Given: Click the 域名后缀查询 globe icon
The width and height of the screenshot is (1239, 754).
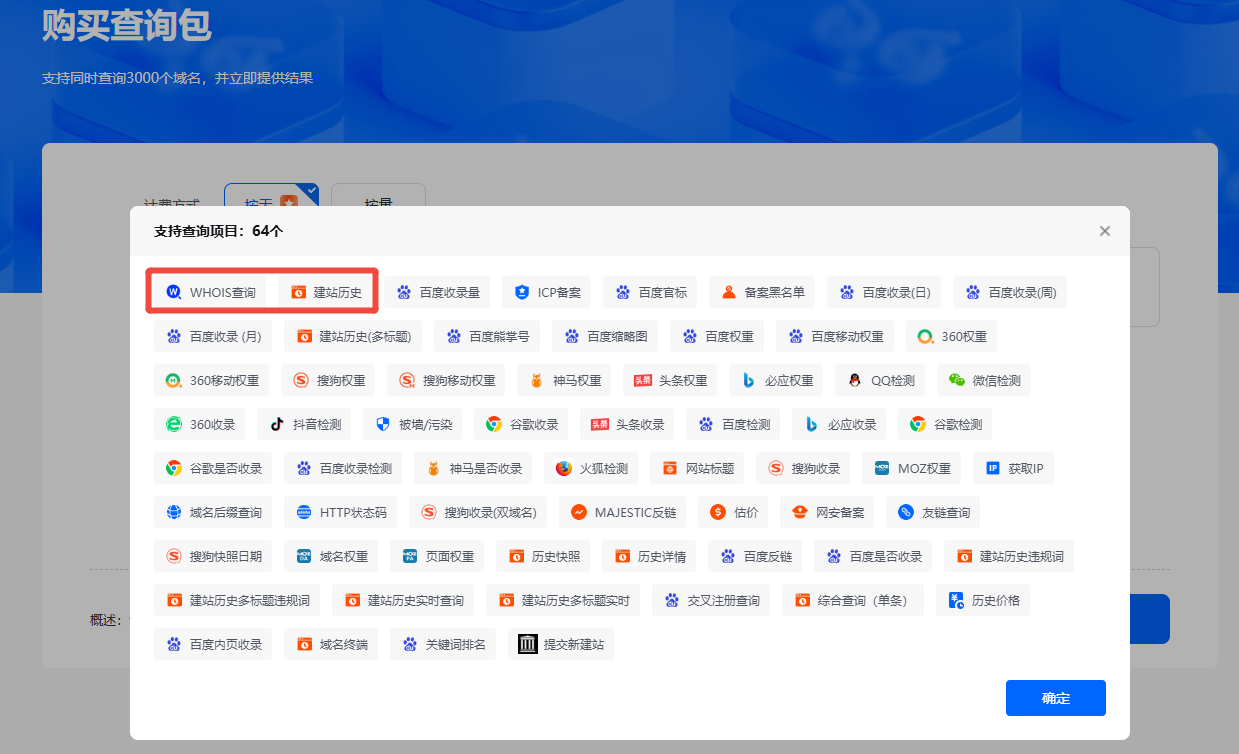Looking at the screenshot, I should point(173,512).
